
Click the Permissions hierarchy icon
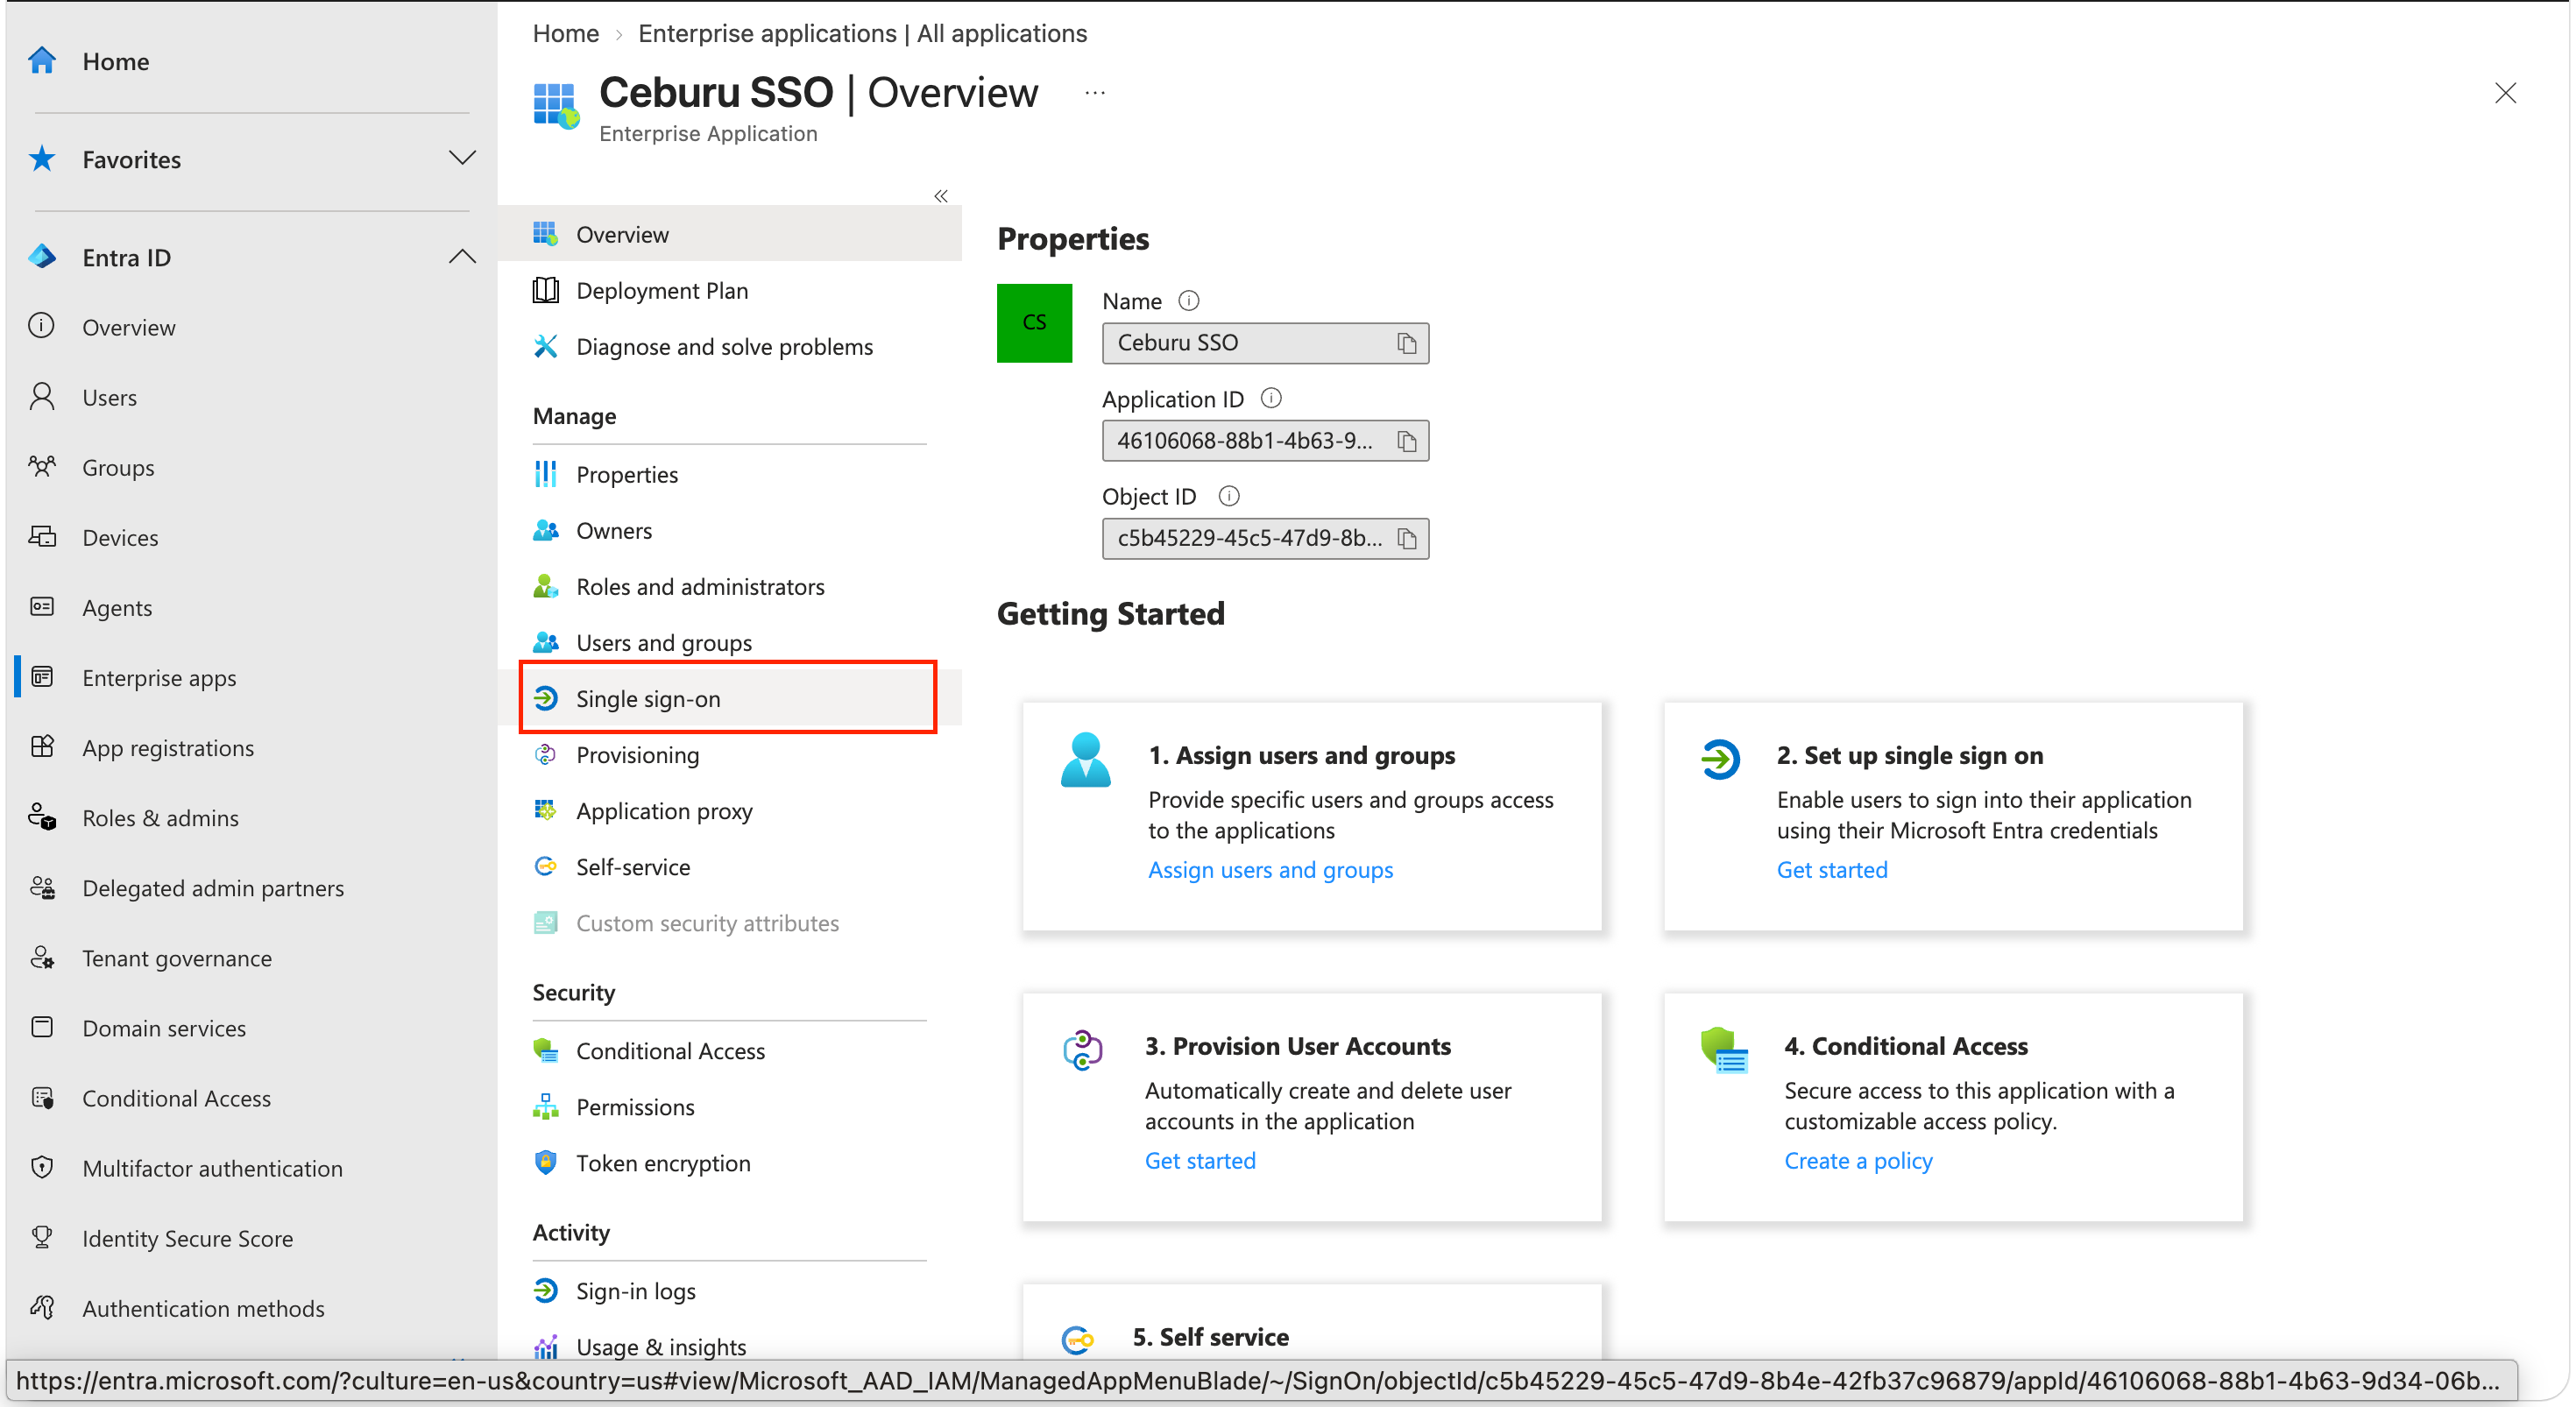(x=546, y=1107)
